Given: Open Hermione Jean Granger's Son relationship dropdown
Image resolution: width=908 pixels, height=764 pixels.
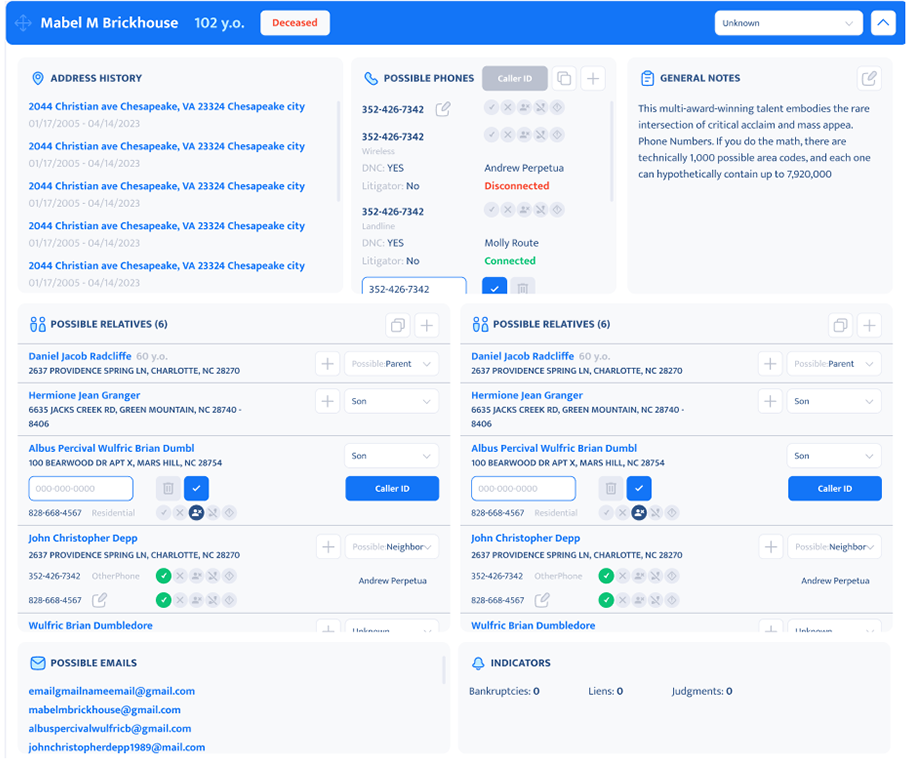Looking at the screenshot, I should pos(391,400).
